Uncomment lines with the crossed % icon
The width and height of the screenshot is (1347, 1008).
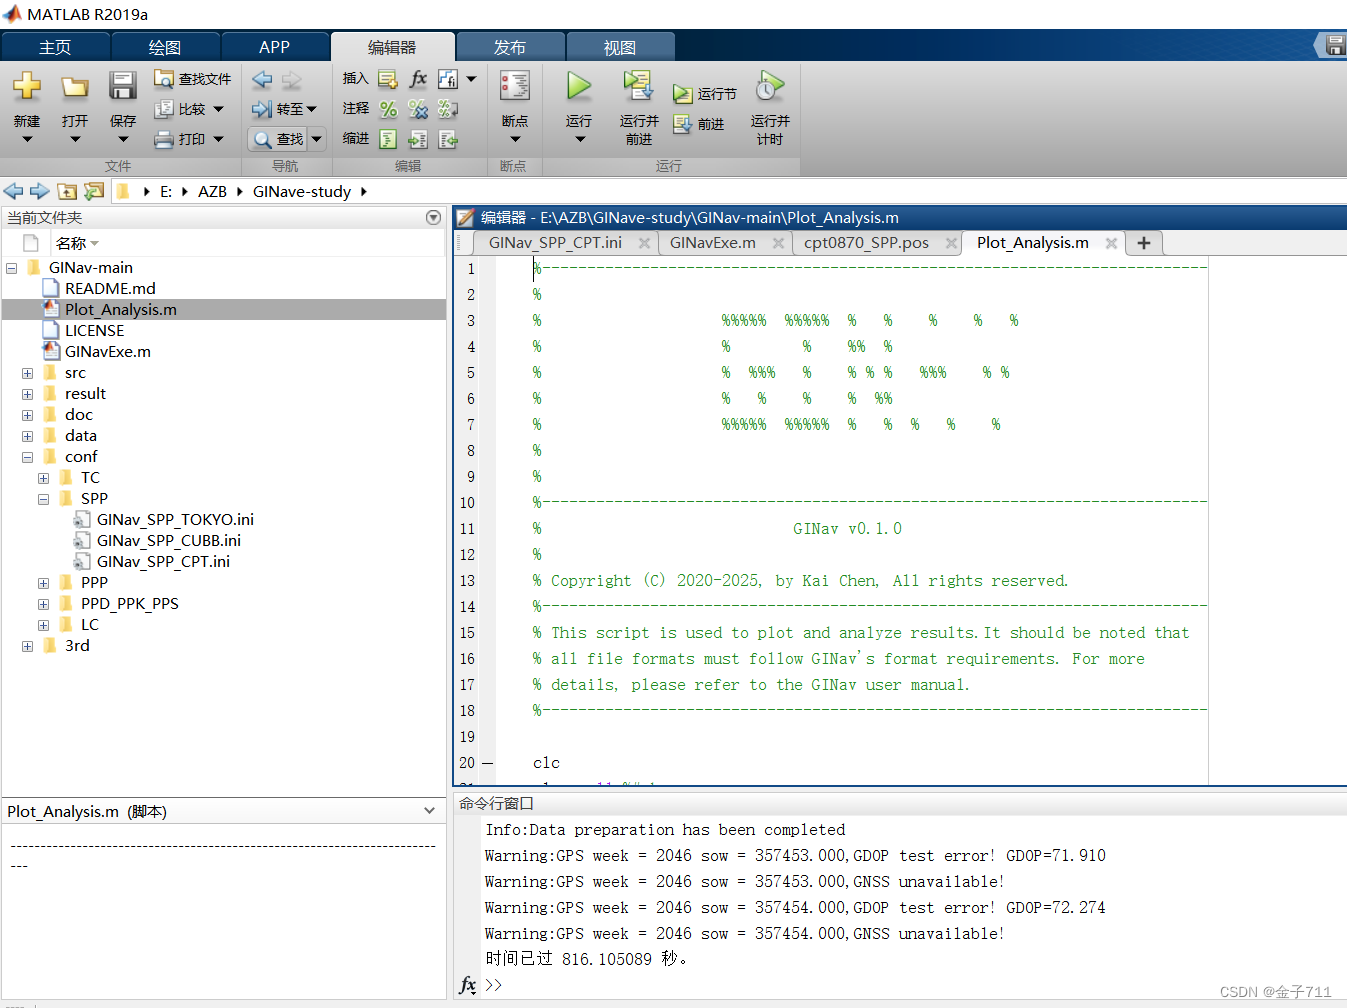click(418, 109)
